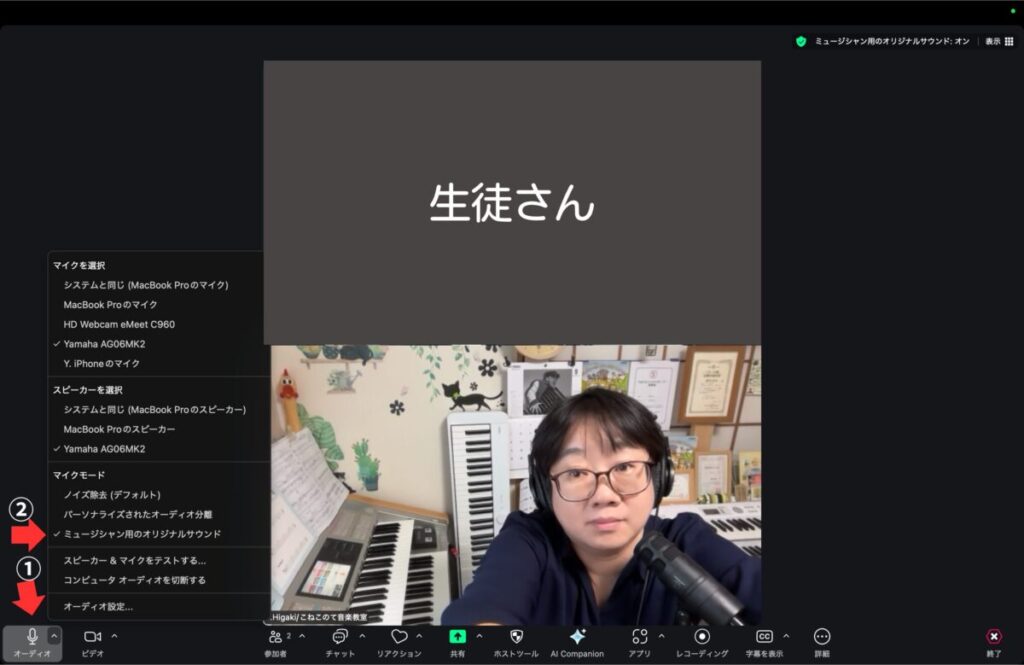Image resolution: width=1024 pixels, height=665 pixels.
Task: Choose Yamaha AG06MK2 speaker in スピーカーを選択
Action: point(113,448)
